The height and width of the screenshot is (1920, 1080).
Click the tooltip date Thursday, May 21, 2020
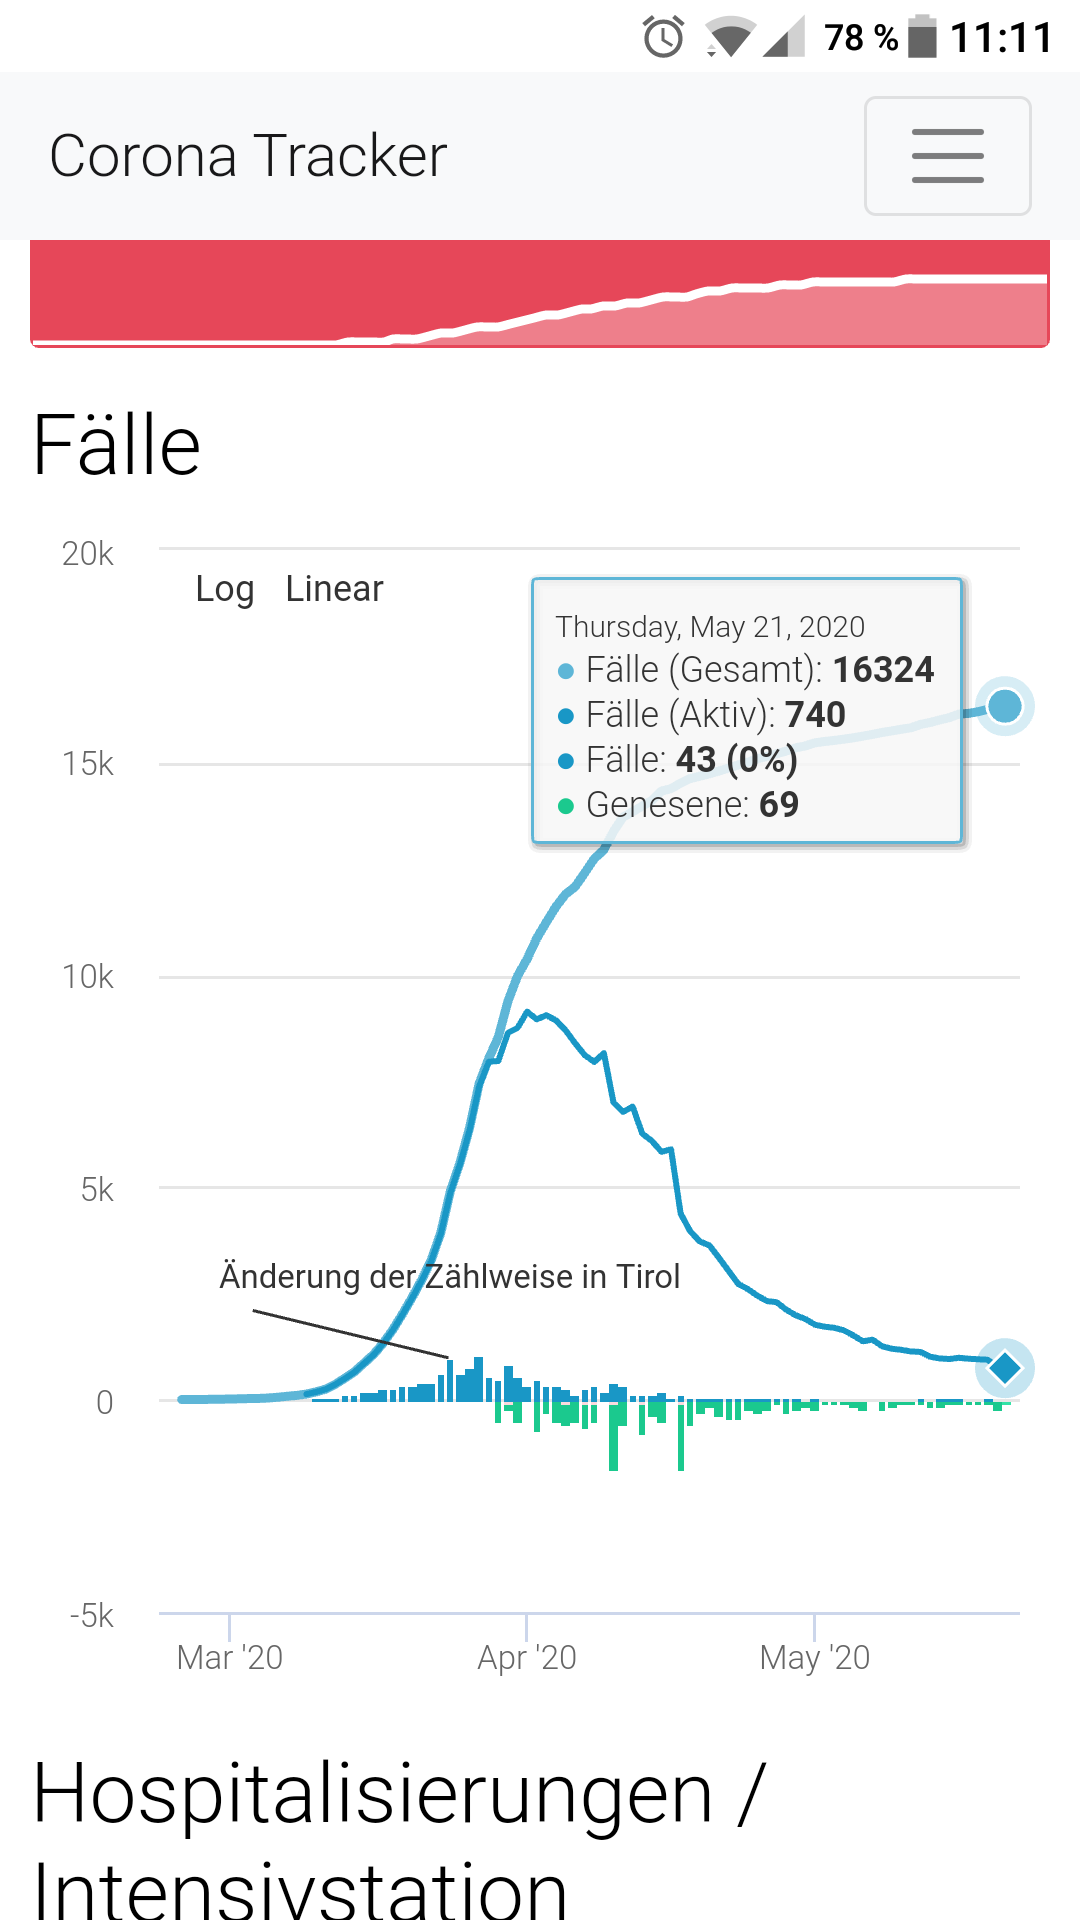coord(710,627)
